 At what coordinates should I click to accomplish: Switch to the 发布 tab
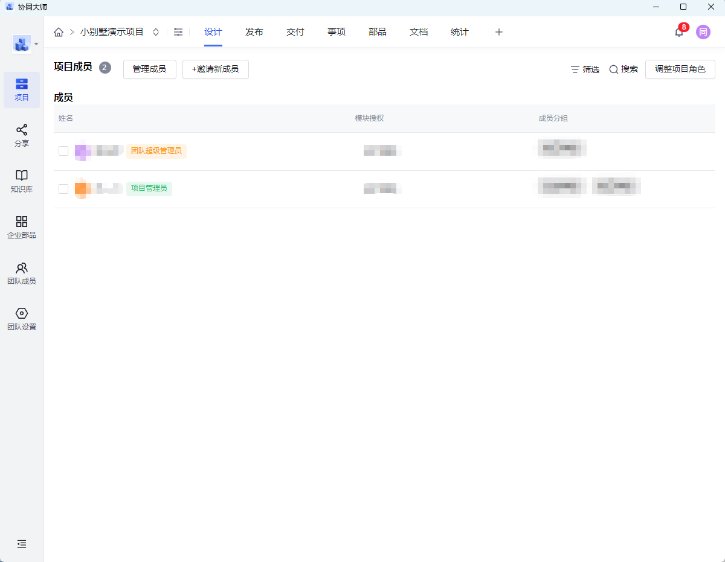(254, 32)
